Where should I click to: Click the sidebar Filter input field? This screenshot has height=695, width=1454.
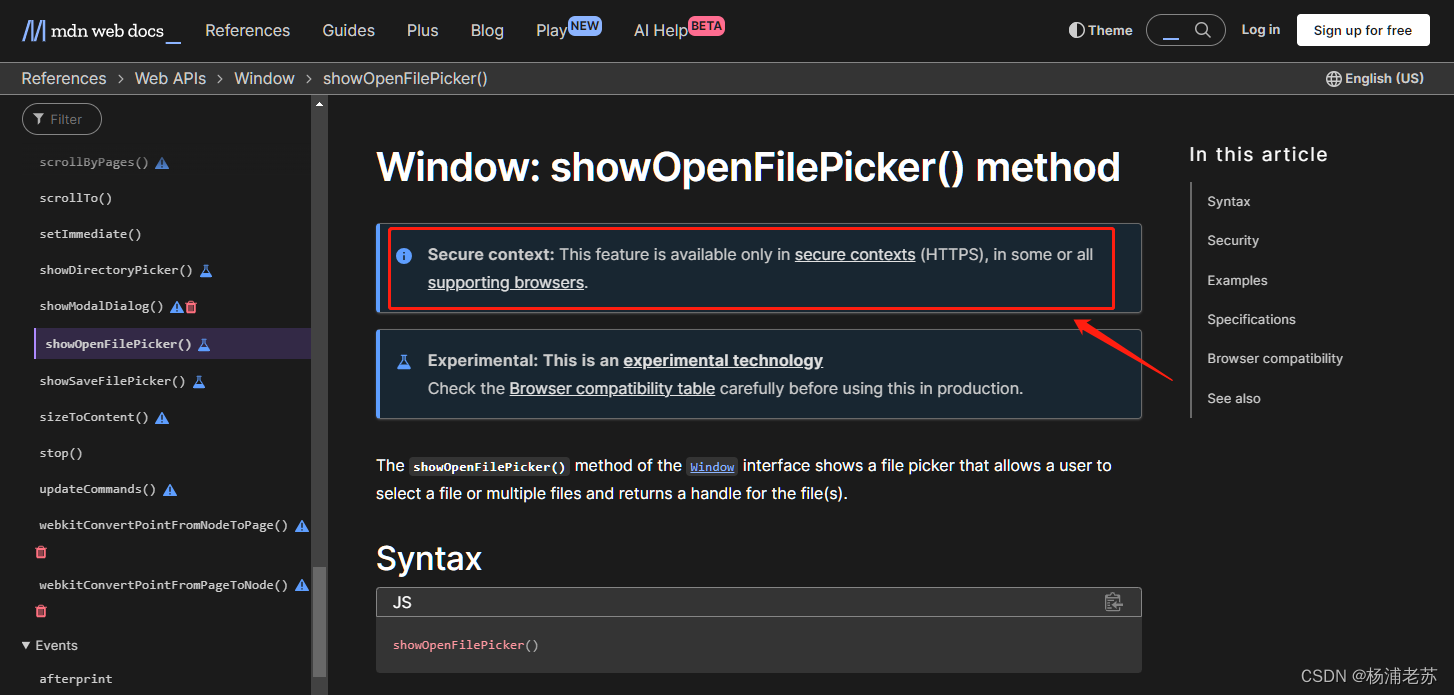pyautogui.click(x=62, y=119)
